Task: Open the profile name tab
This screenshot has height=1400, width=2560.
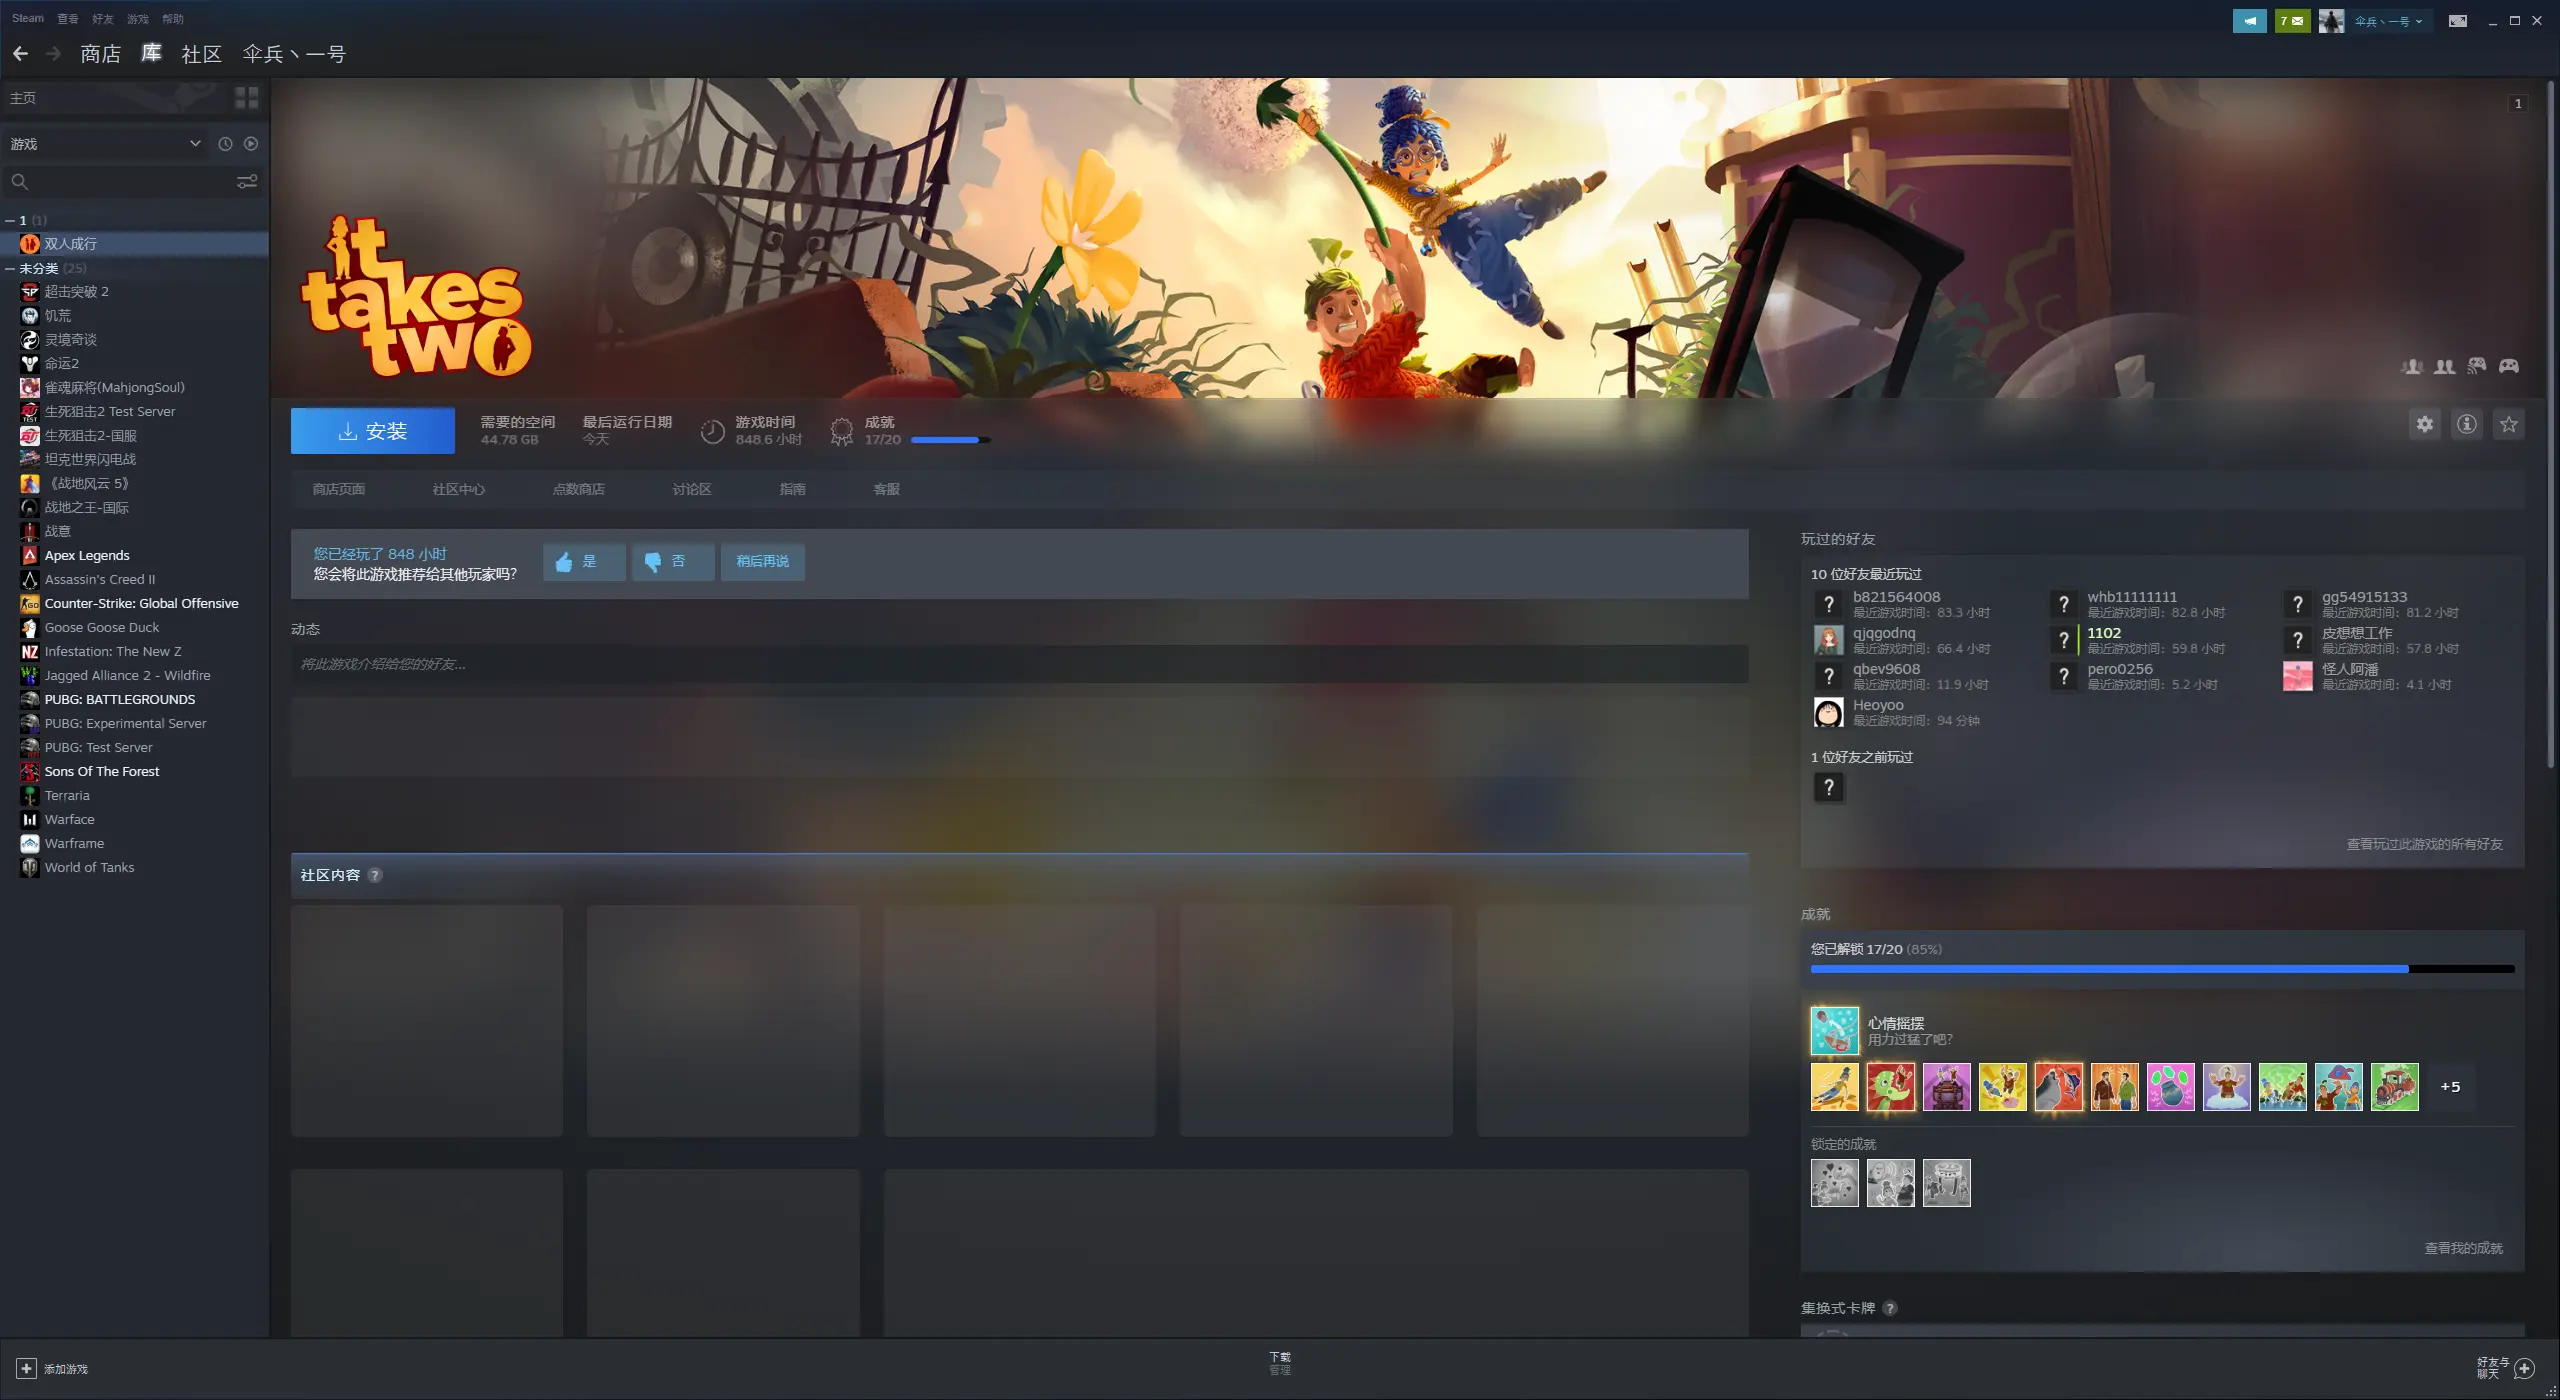Action: tap(294, 54)
